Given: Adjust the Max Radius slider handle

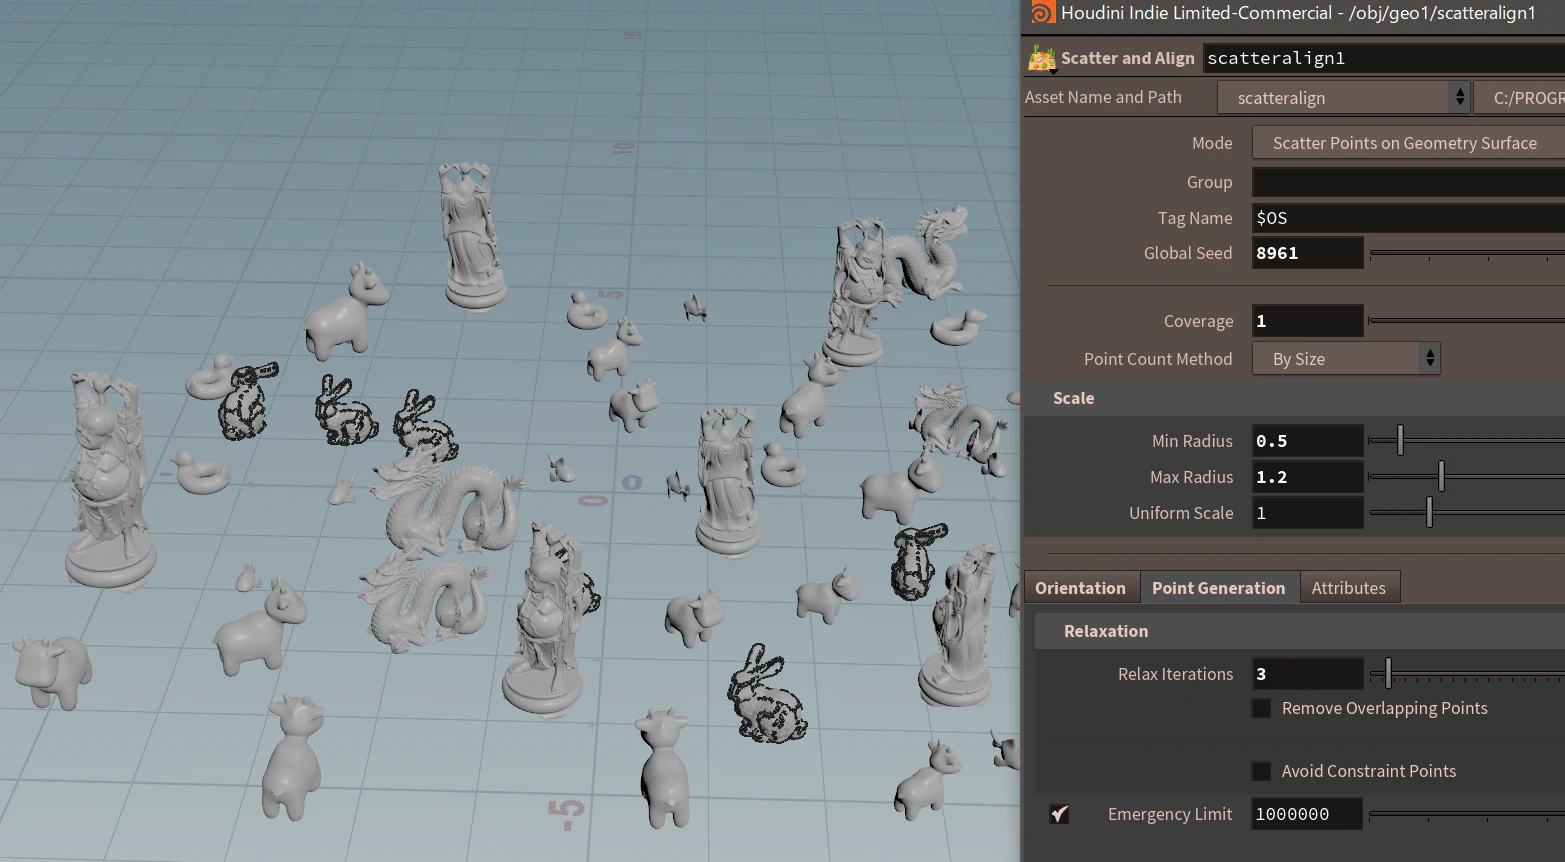Looking at the screenshot, I should [x=1441, y=476].
